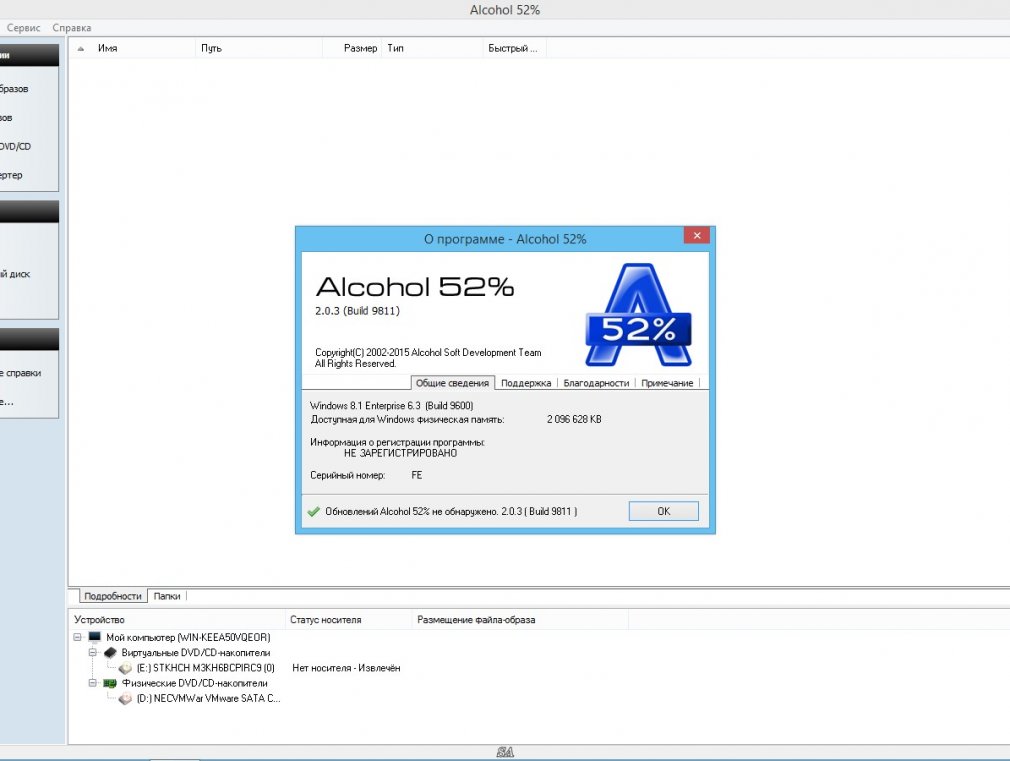Click Статус носителя column header

click(325, 619)
